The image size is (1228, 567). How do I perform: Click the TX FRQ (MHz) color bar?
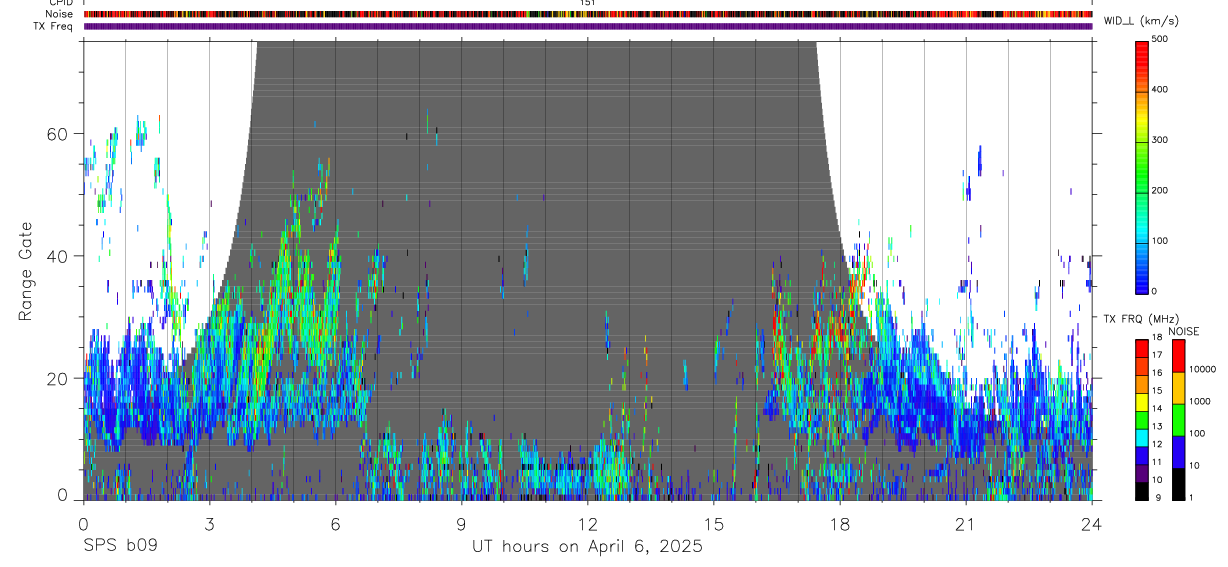(x=1142, y=420)
